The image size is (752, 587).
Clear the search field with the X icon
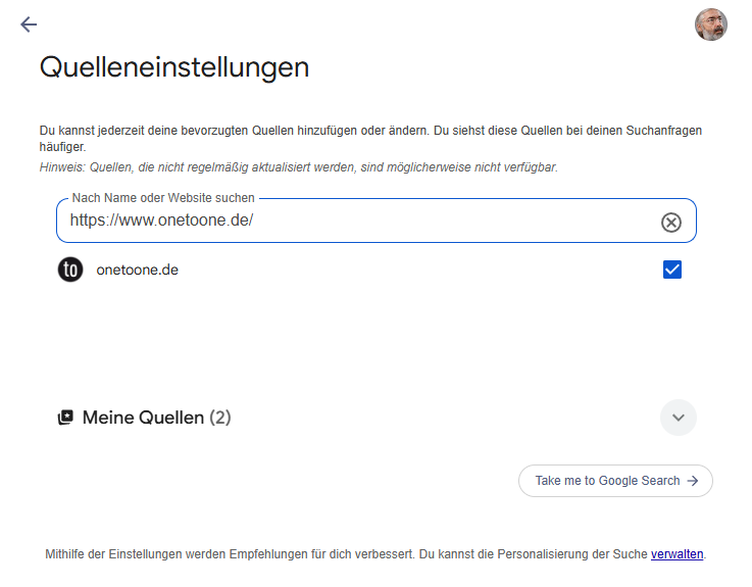(x=671, y=222)
